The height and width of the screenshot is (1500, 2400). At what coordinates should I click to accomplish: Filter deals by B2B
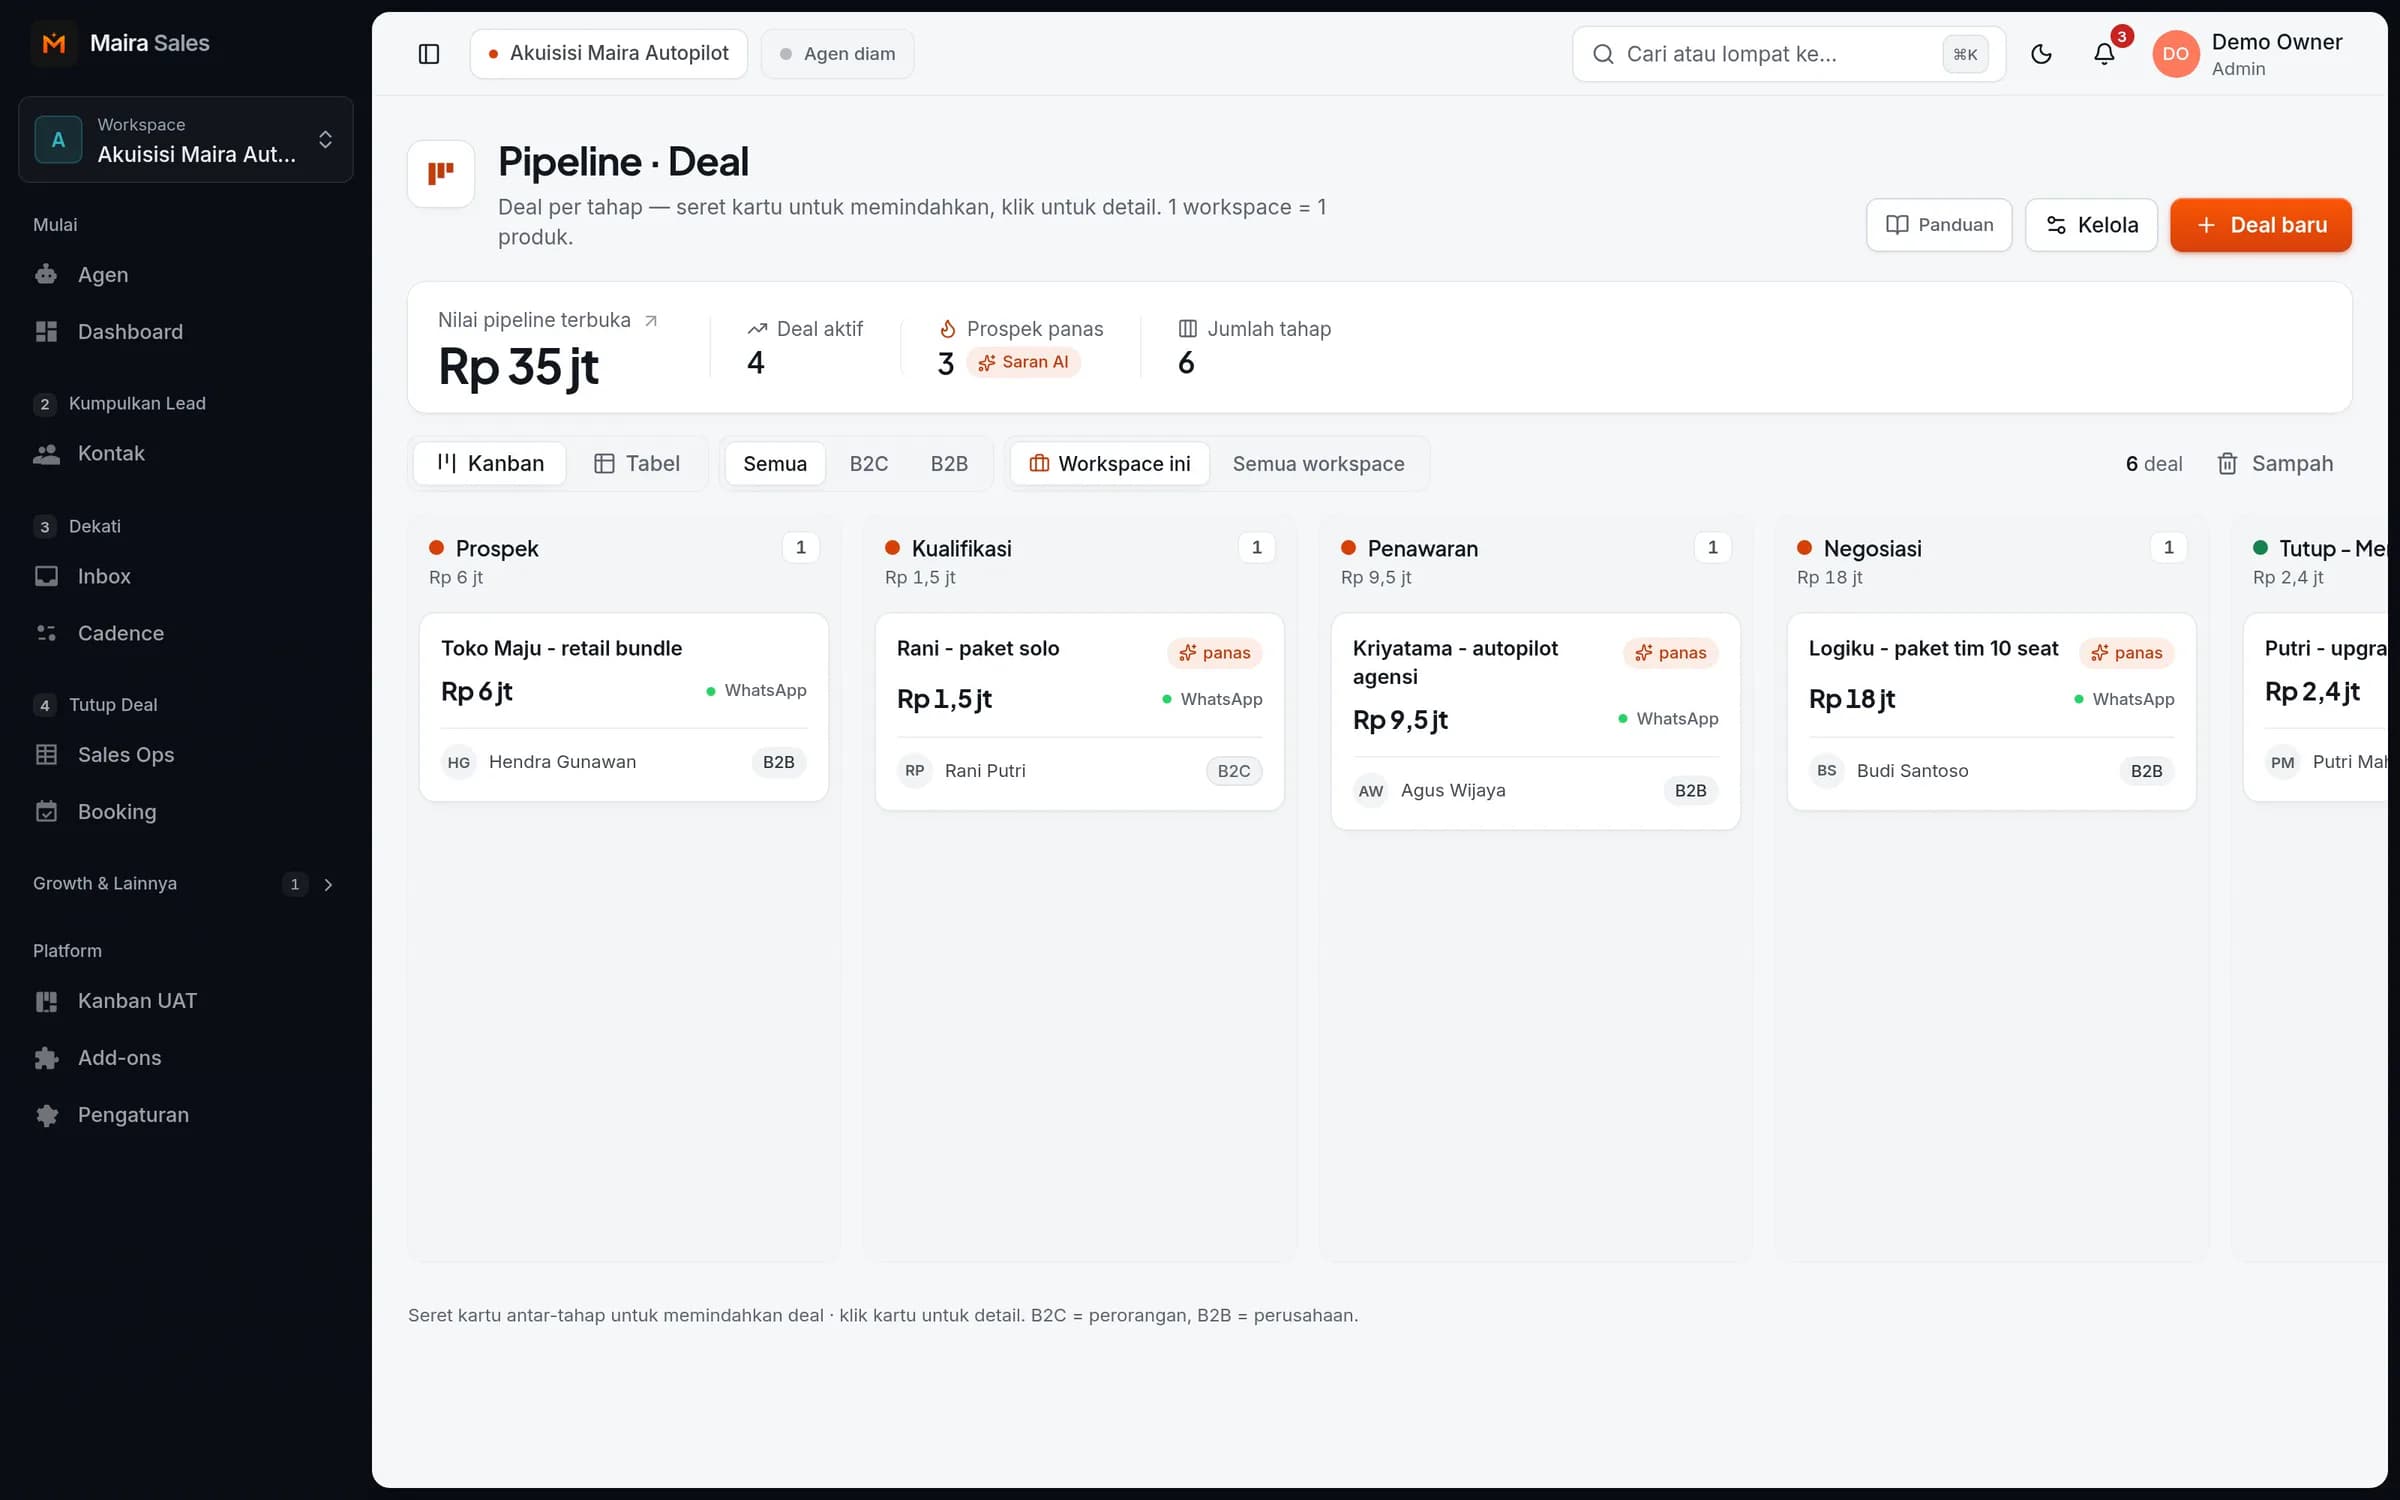(x=949, y=463)
